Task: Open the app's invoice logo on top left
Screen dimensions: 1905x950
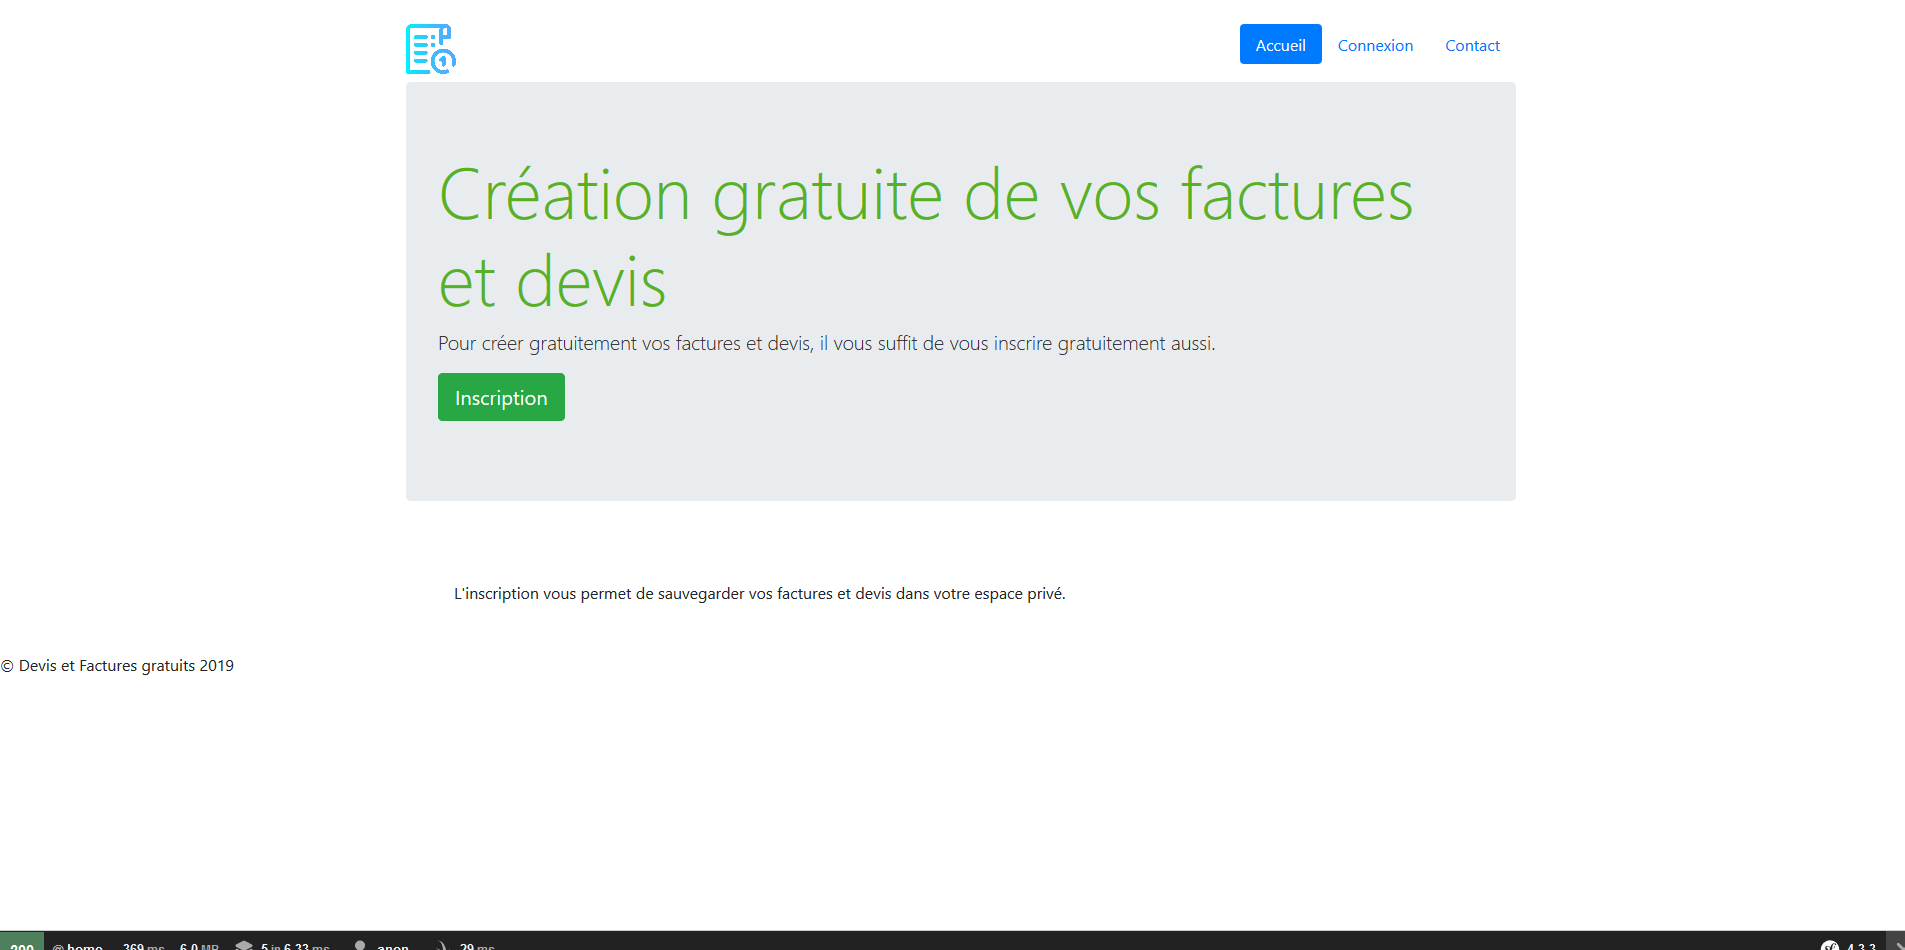Action: 430,47
